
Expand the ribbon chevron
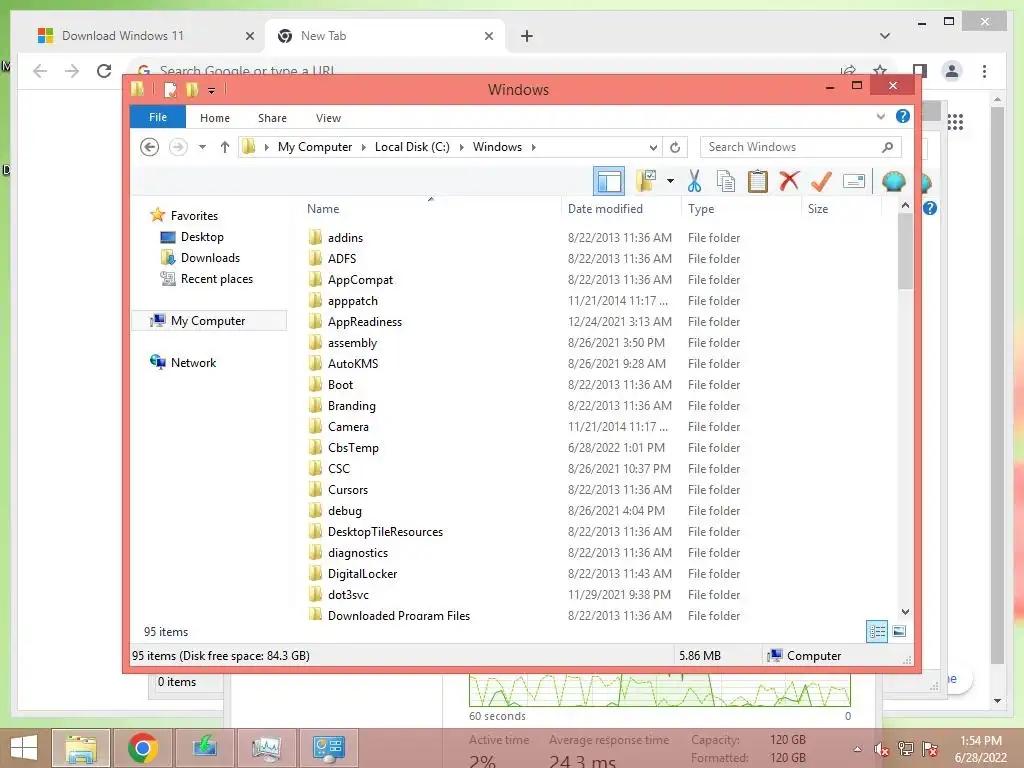[x=881, y=116]
